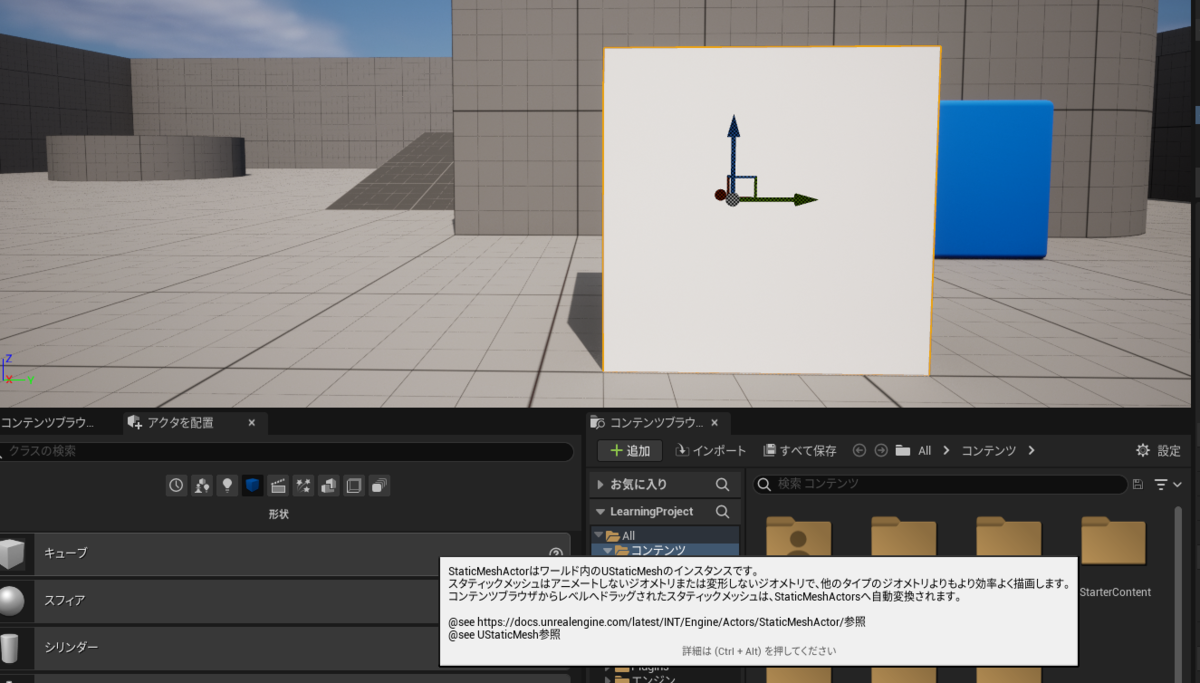
Task: Select the Geometry category icon
Action: 328,486
